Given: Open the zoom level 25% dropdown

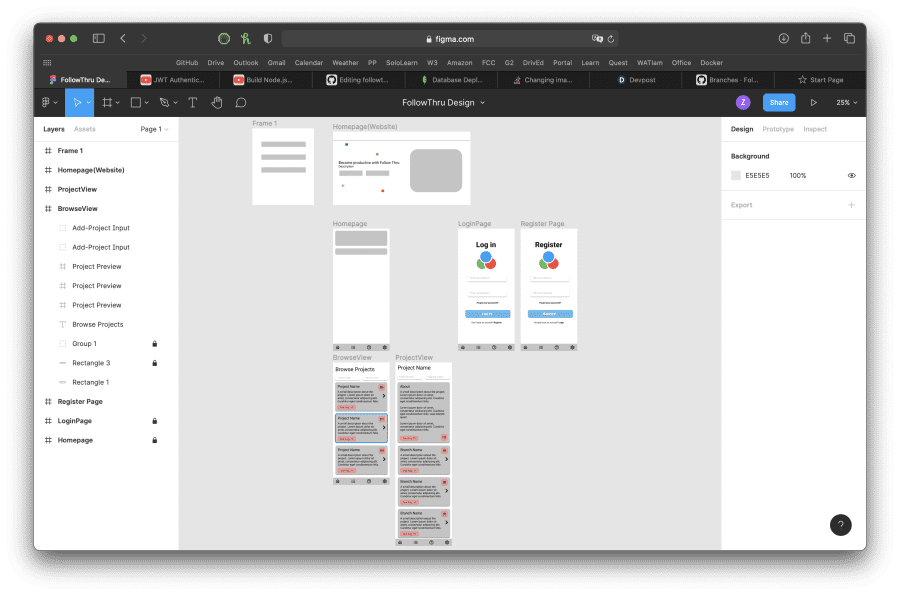Looking at the screenshot, I should pyautogui.click(x=847, y=103).
